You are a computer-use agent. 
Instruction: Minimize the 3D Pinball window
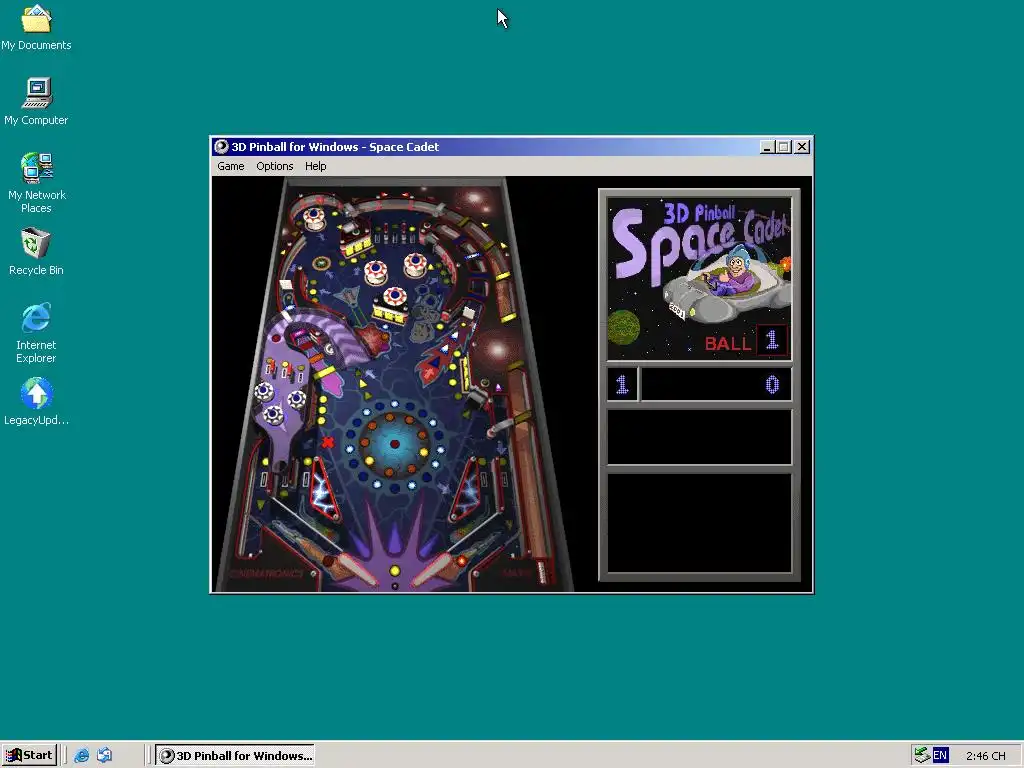[767, 147]
